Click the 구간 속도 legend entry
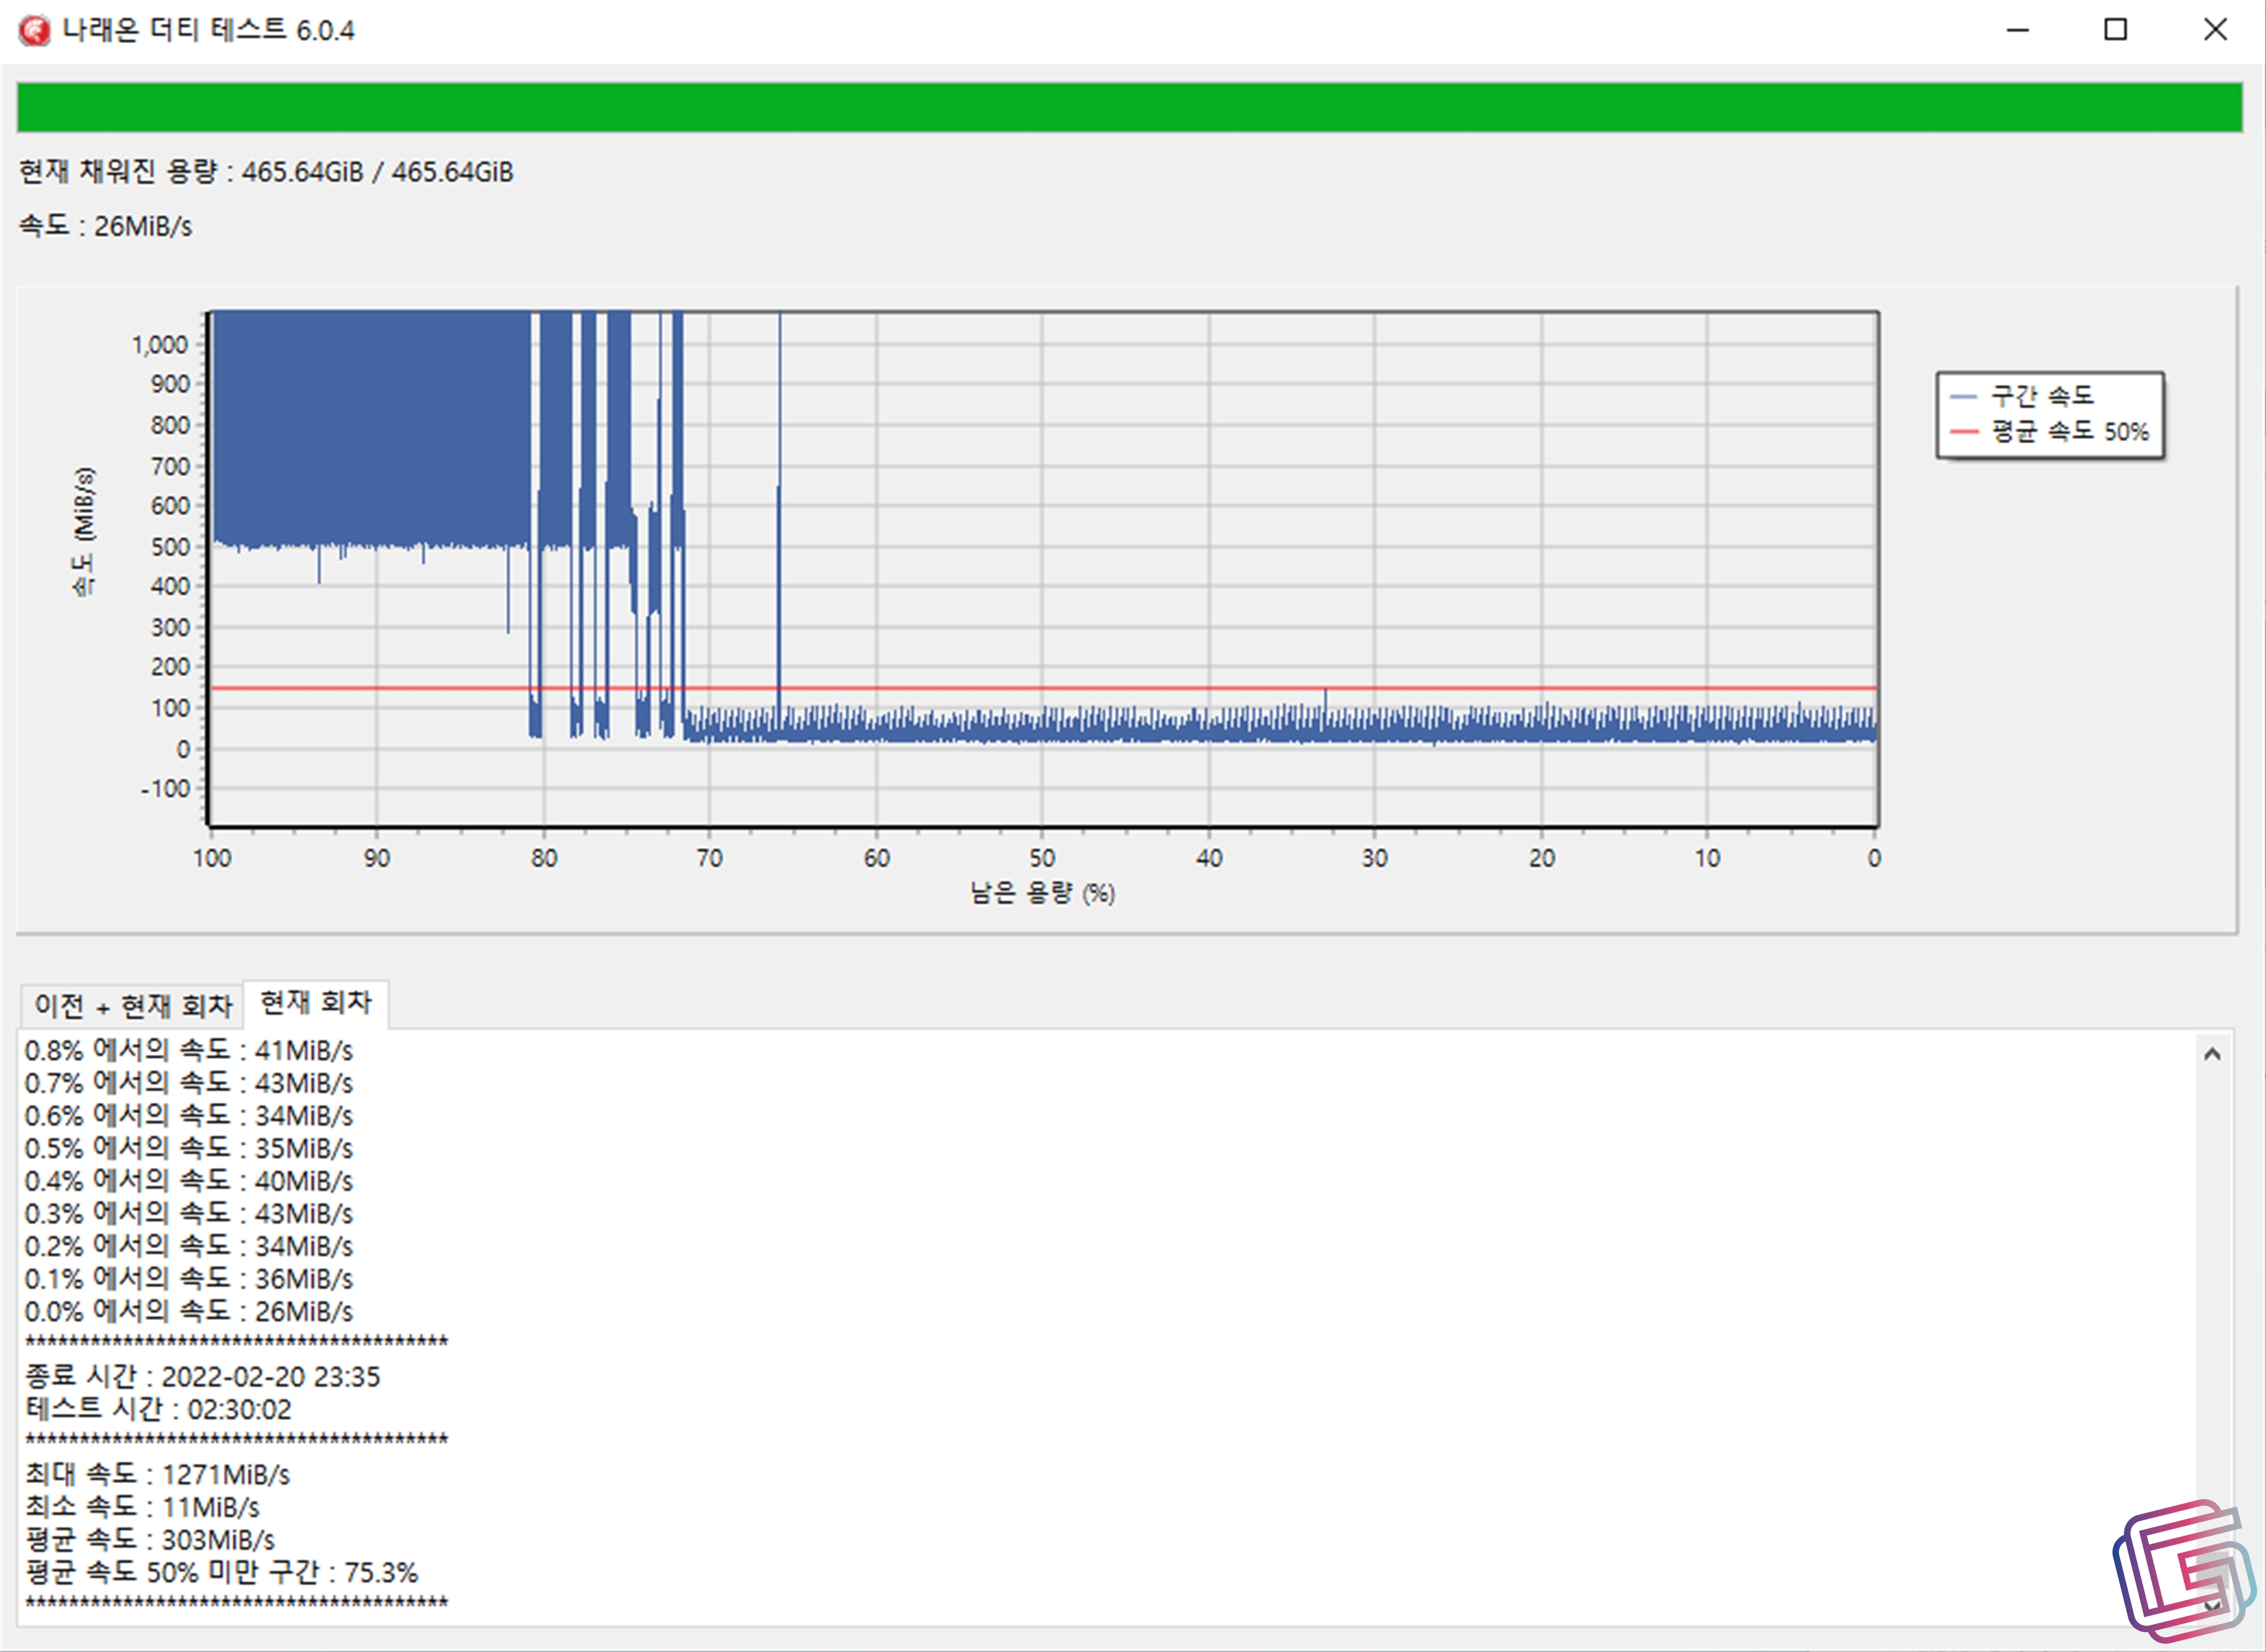This screenshot has width=2266, height=1652. pyautogui.click(x=2022, y=396)
